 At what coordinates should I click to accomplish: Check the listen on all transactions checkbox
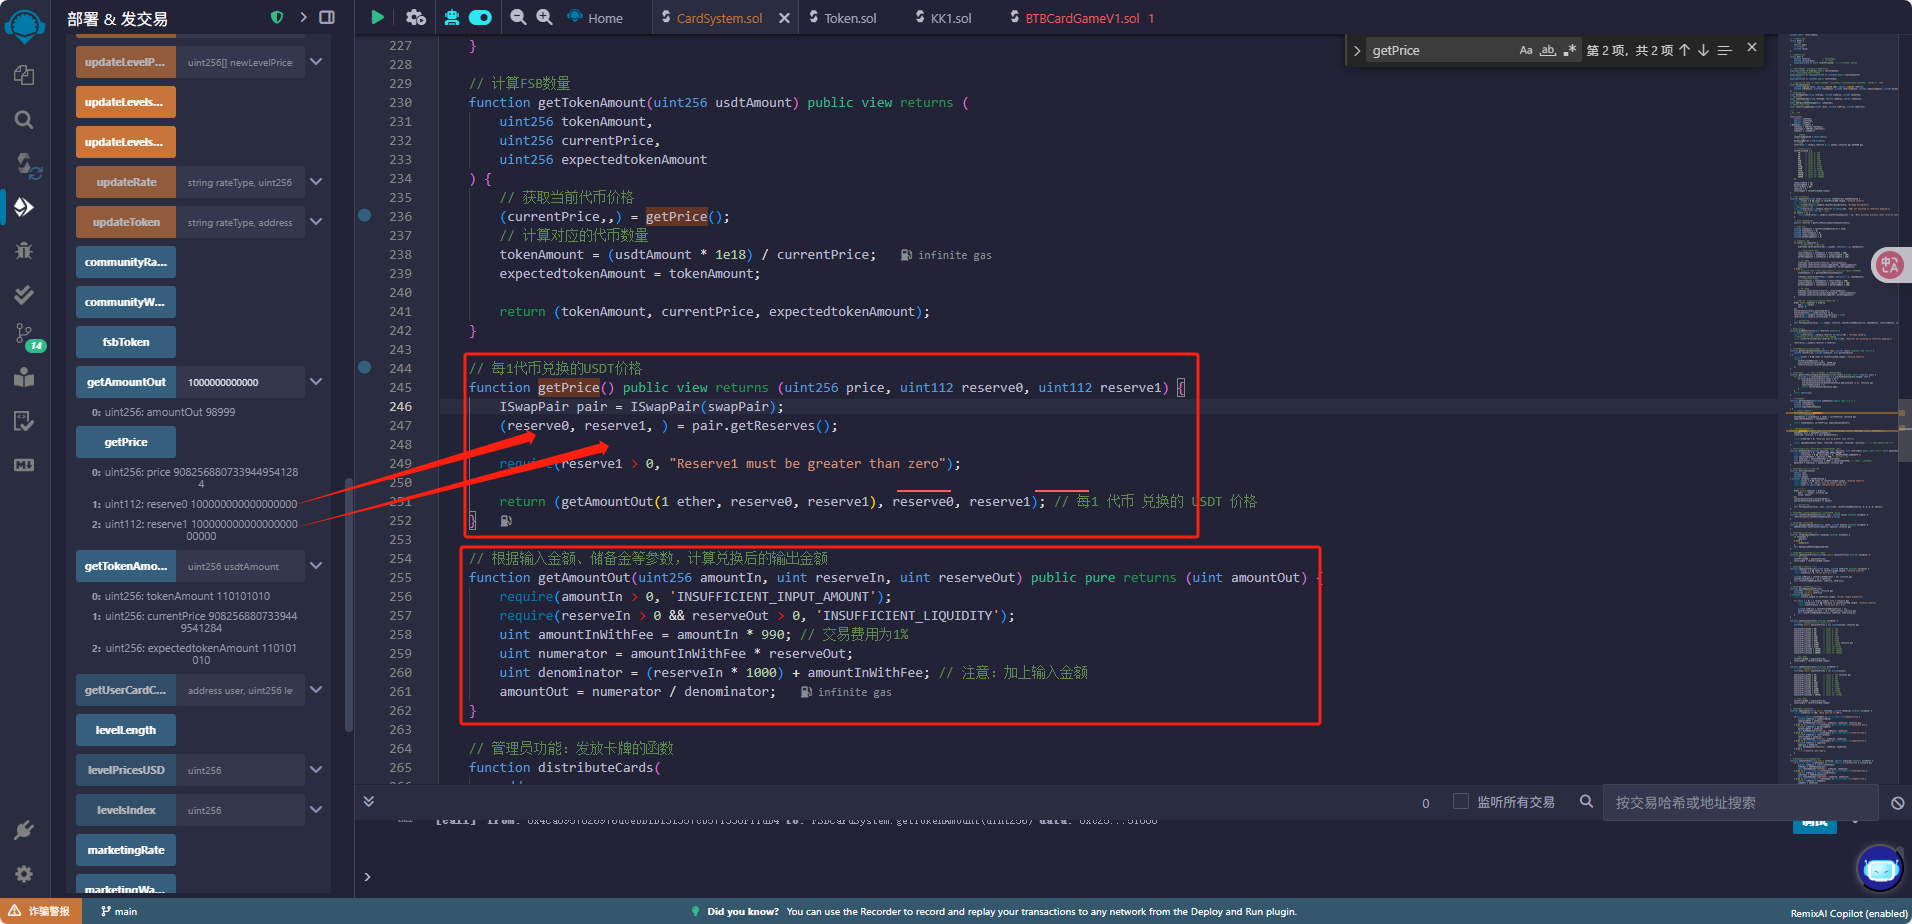[x=1461, y=802]
